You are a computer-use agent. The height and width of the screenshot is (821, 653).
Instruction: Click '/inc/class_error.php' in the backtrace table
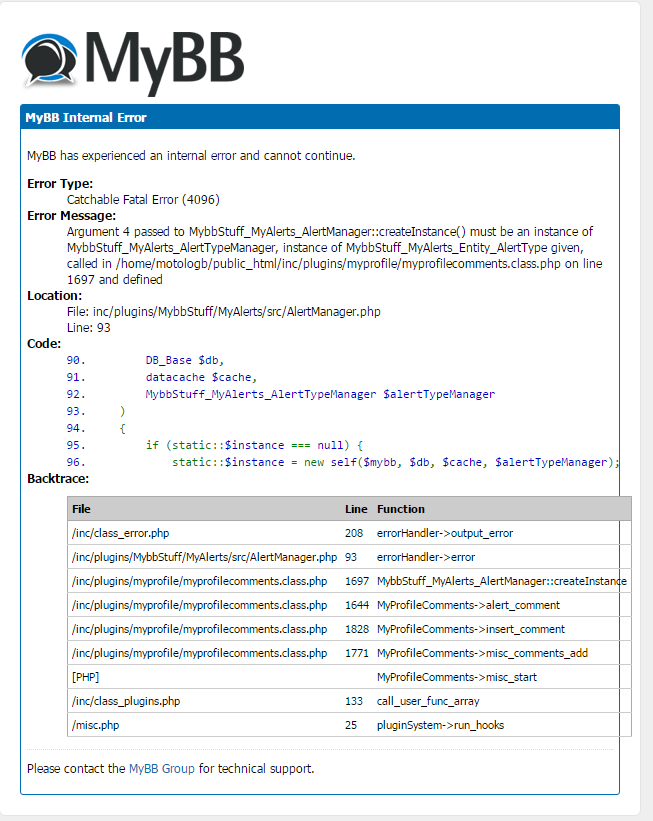[120, 533]
